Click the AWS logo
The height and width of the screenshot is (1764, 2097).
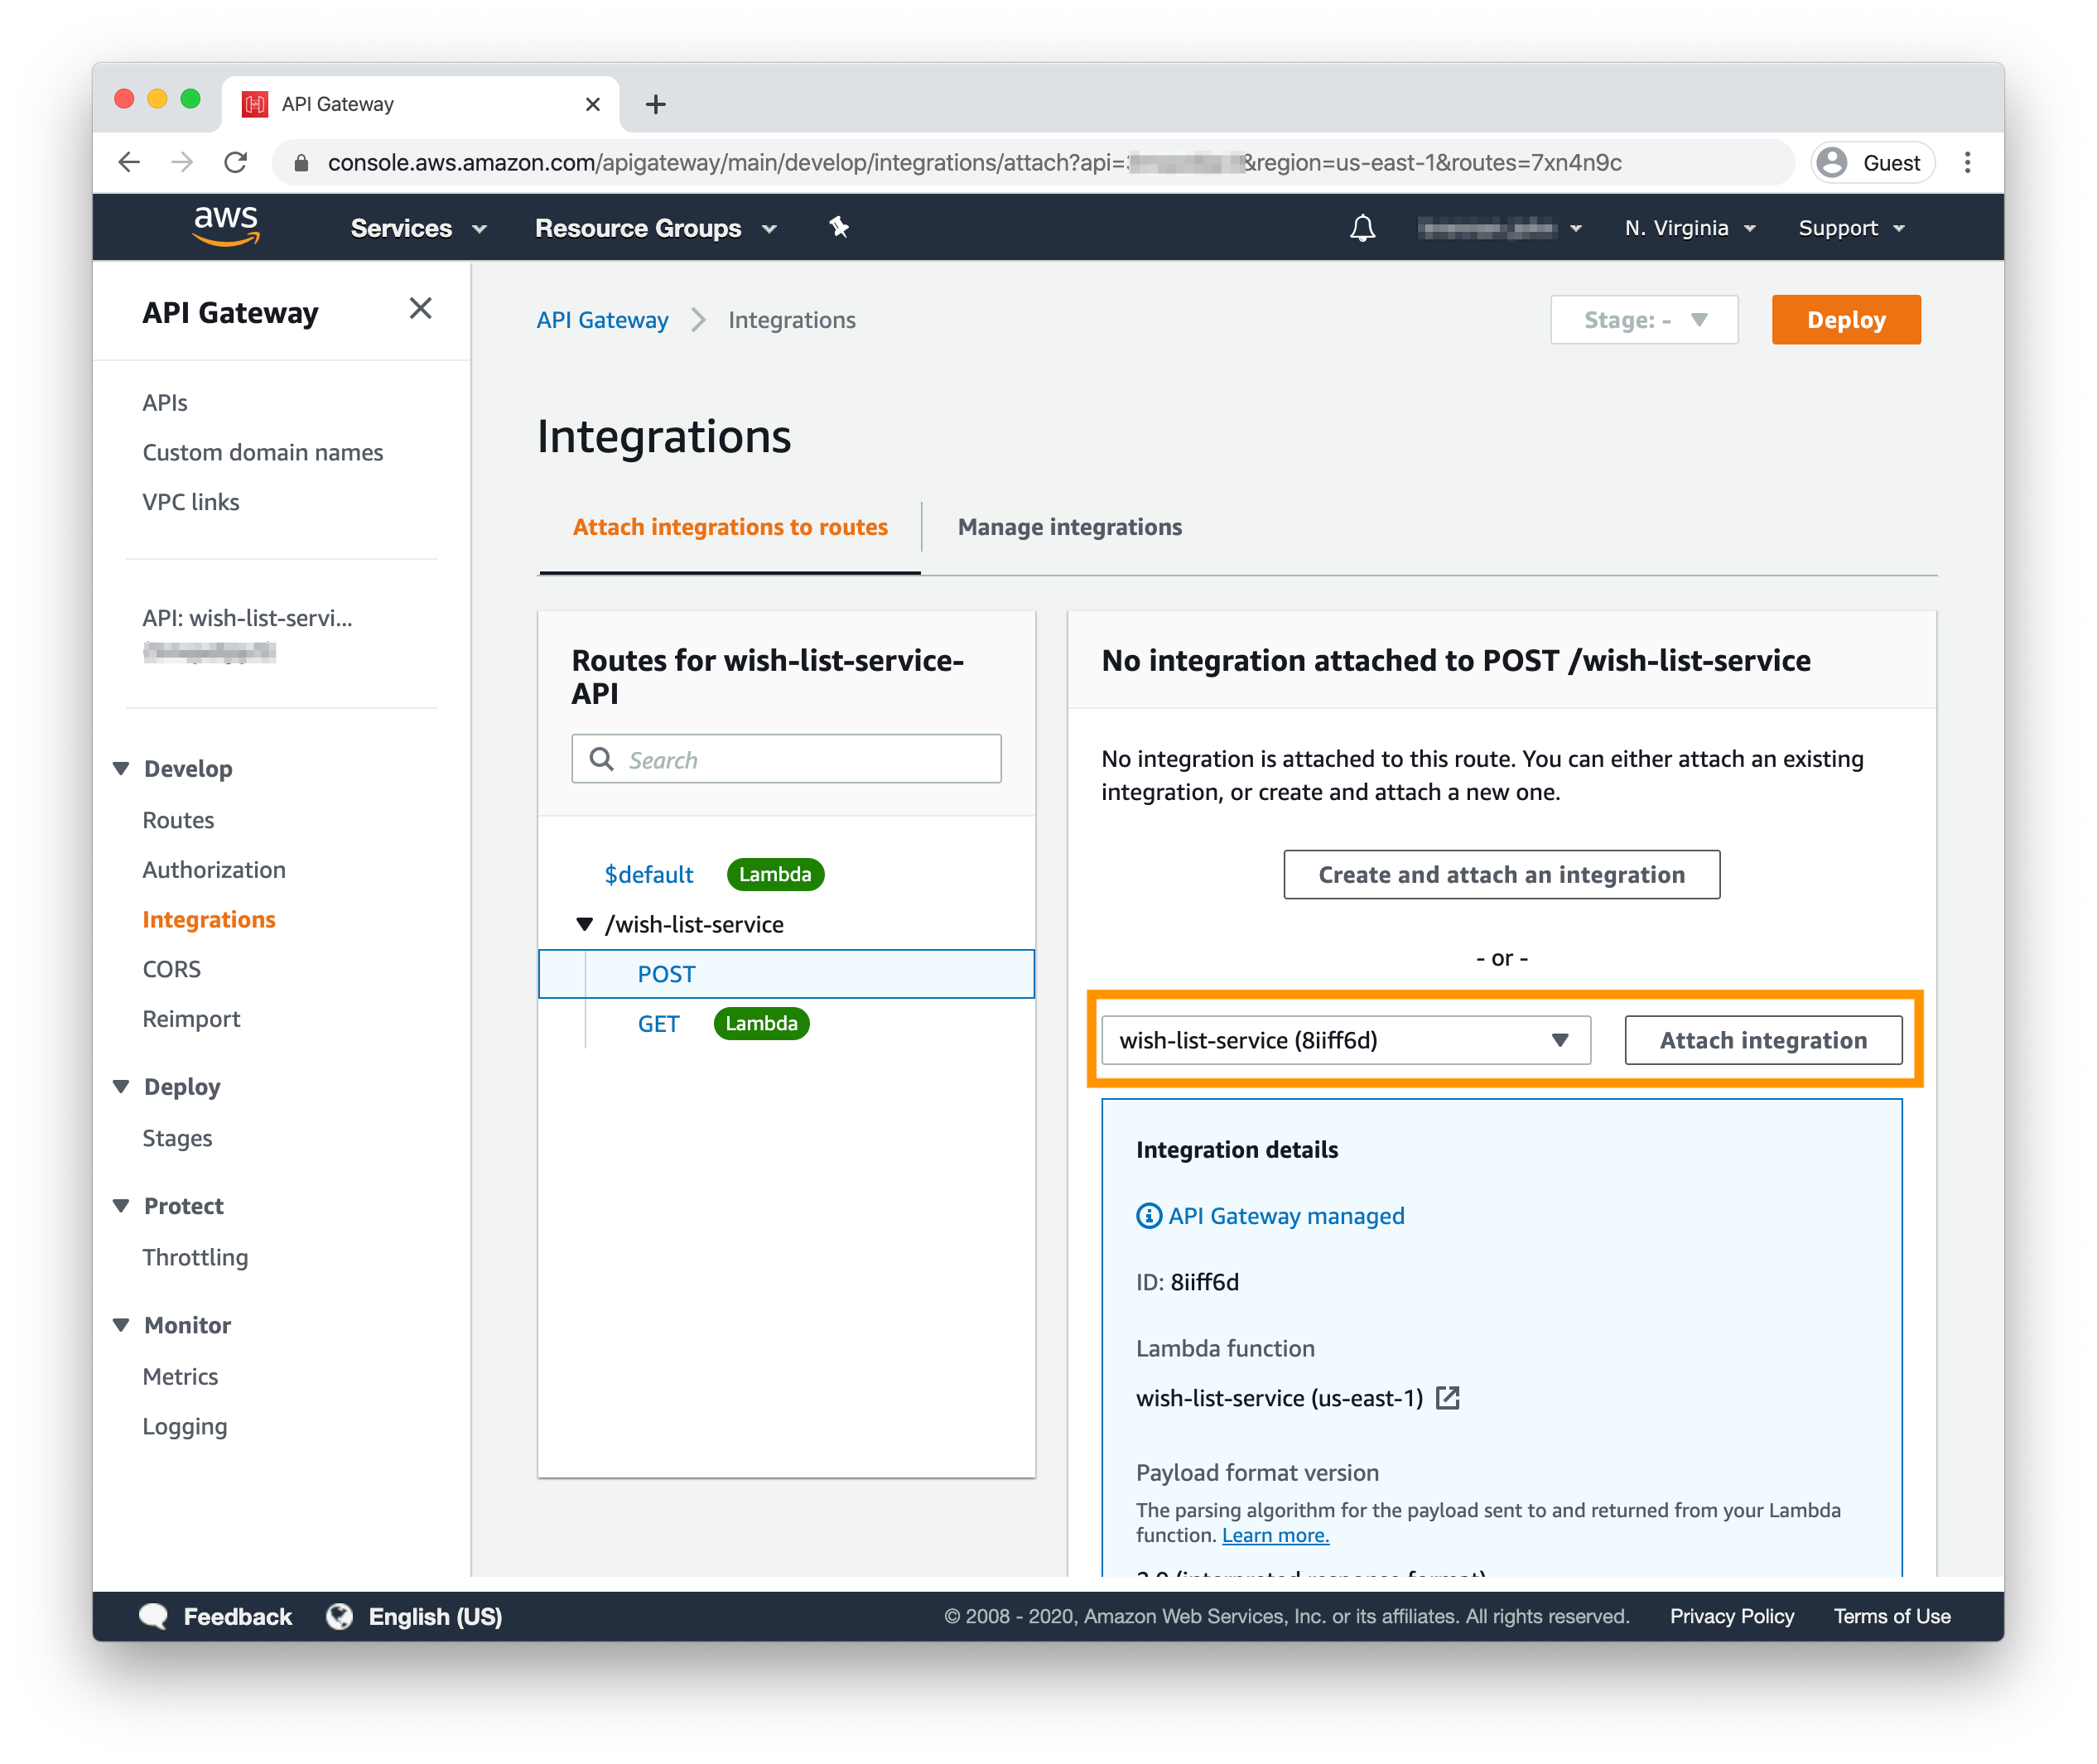point(226,226)
